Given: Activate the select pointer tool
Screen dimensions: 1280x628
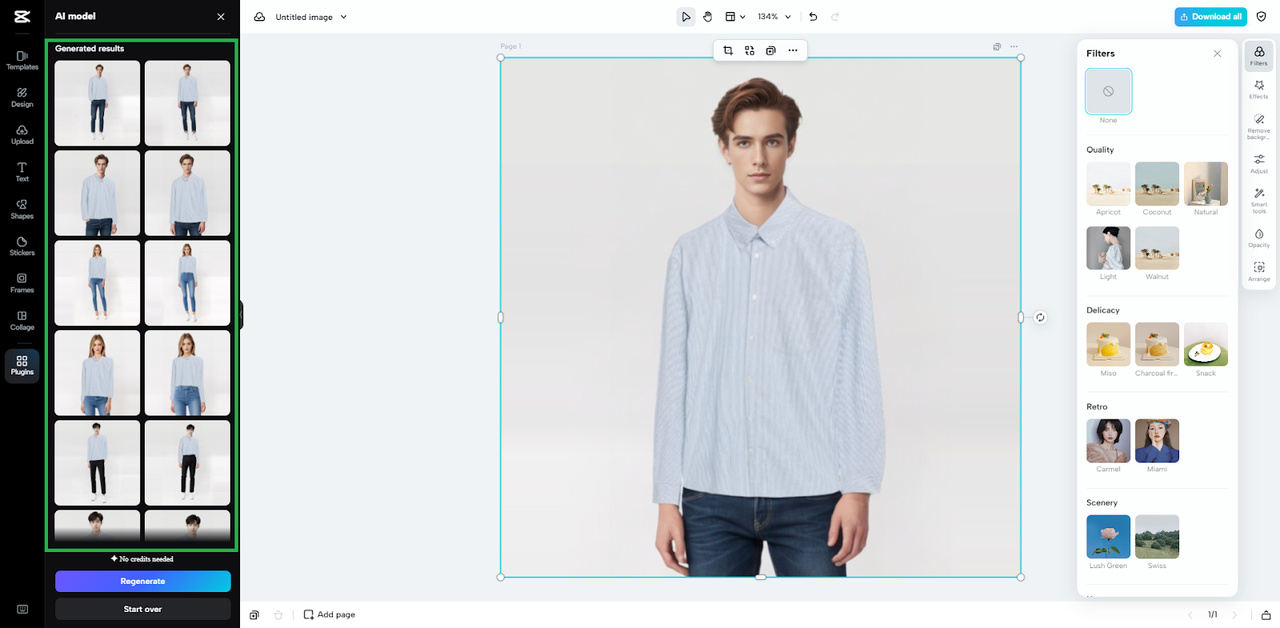Looking at the screenshot, I should 686,17.
